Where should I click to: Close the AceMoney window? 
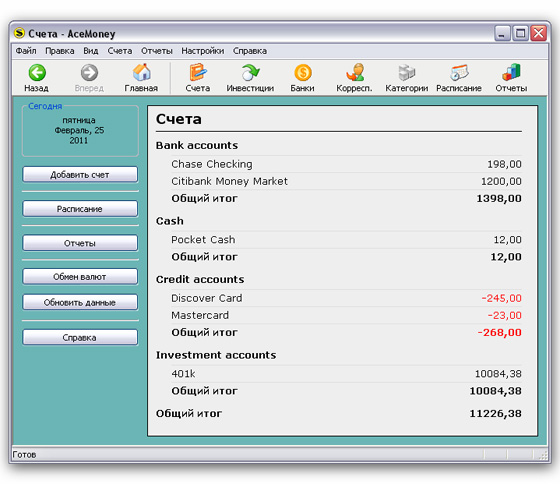(x=538, y=34)
